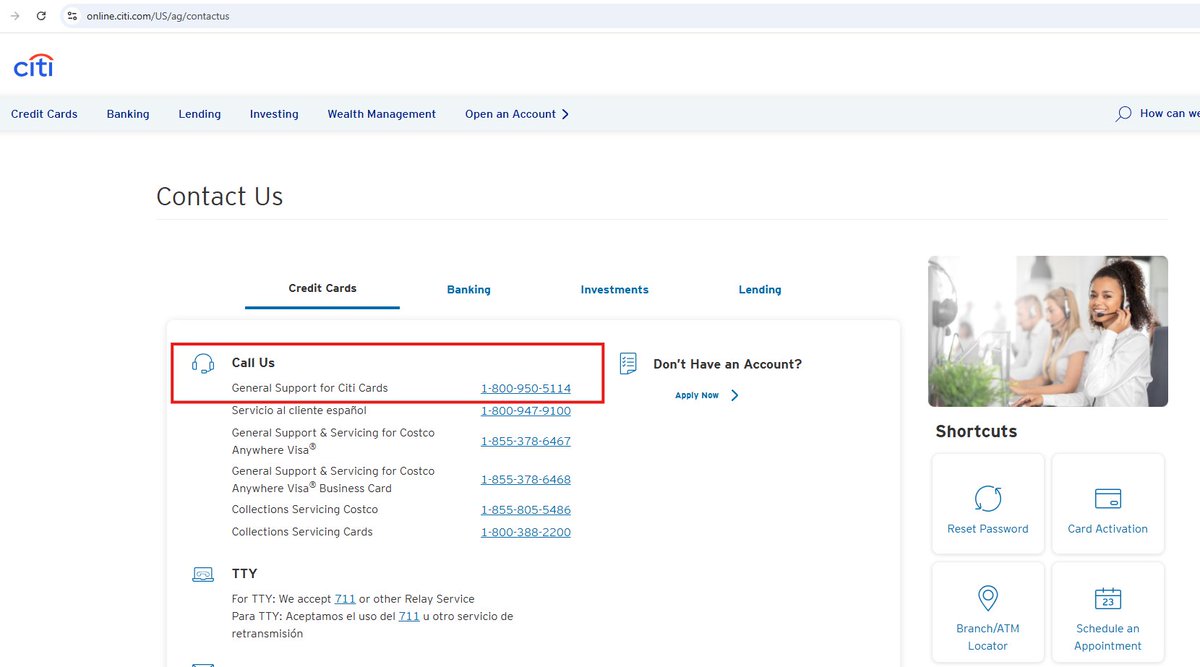Screen dimensions: 1200x667
Task: Open the Banking nav menu
Action: click(128, 114)
